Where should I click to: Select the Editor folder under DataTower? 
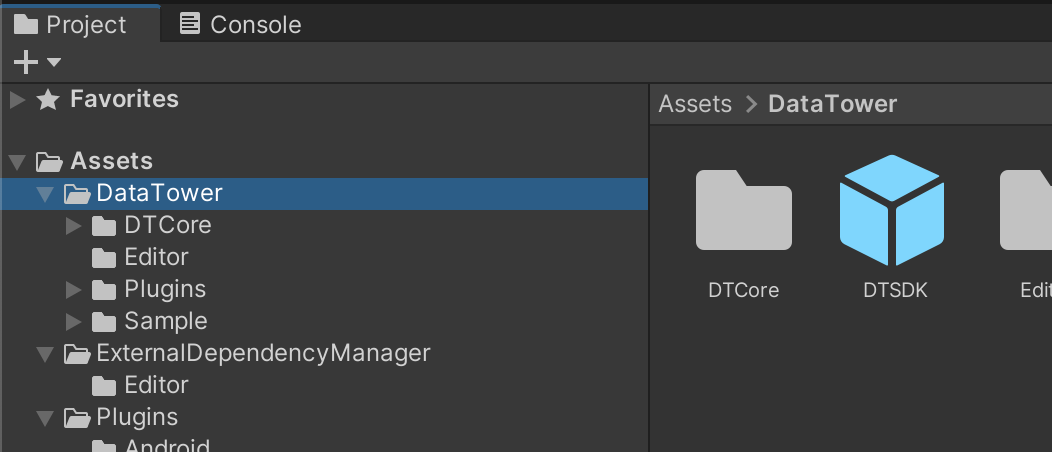coord(156,257)
